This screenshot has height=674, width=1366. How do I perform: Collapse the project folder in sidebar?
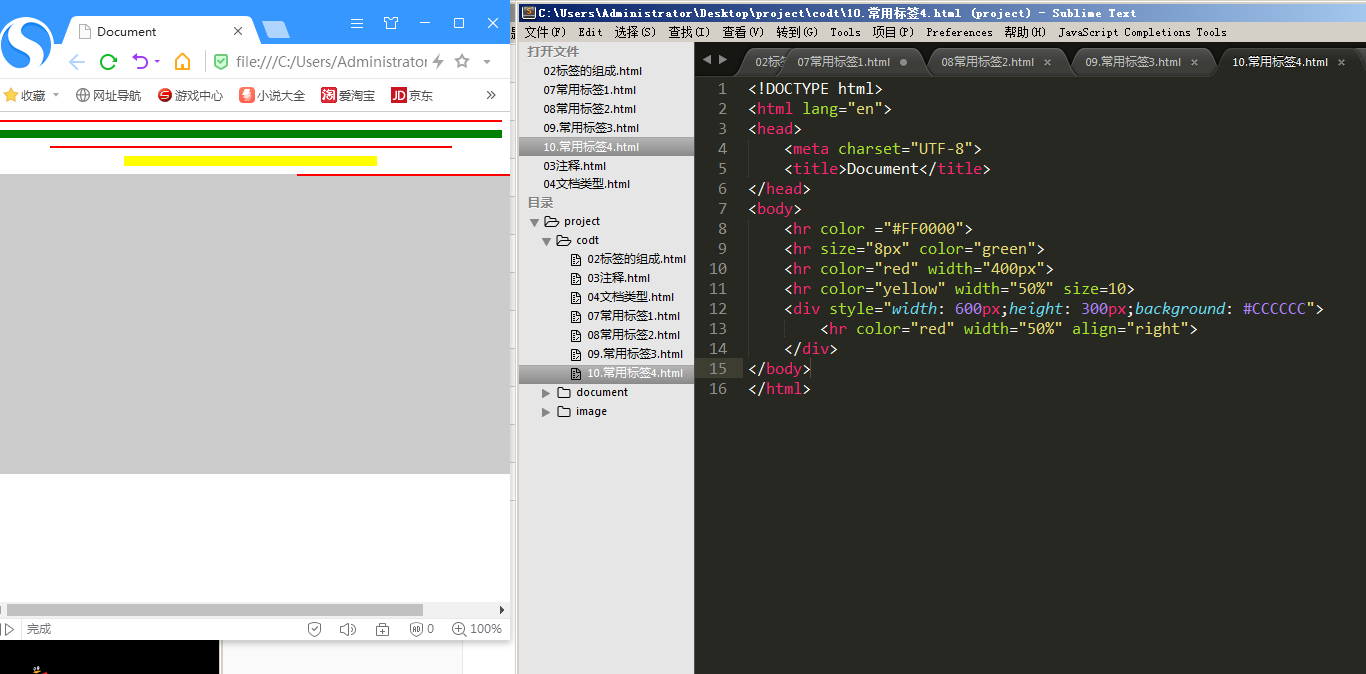534,222
